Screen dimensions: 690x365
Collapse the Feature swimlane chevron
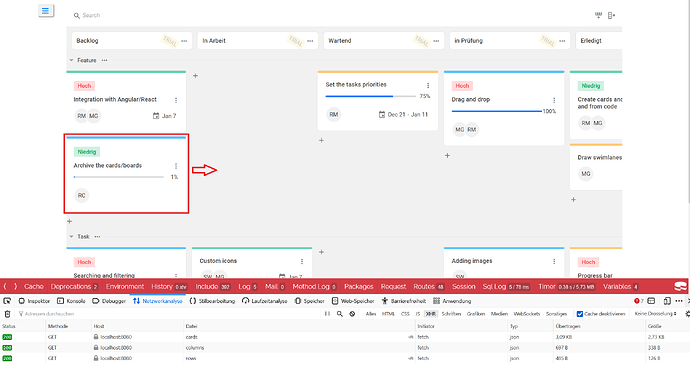click(x=71, y=60)
